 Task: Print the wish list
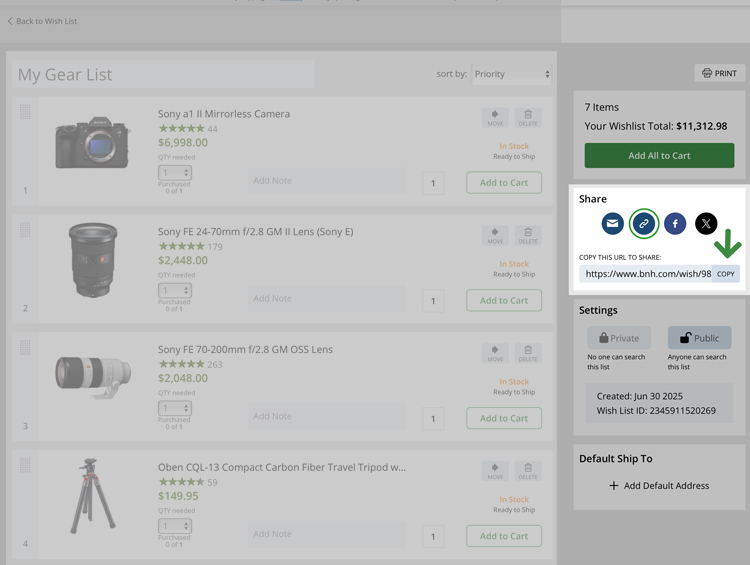(719, 73)
